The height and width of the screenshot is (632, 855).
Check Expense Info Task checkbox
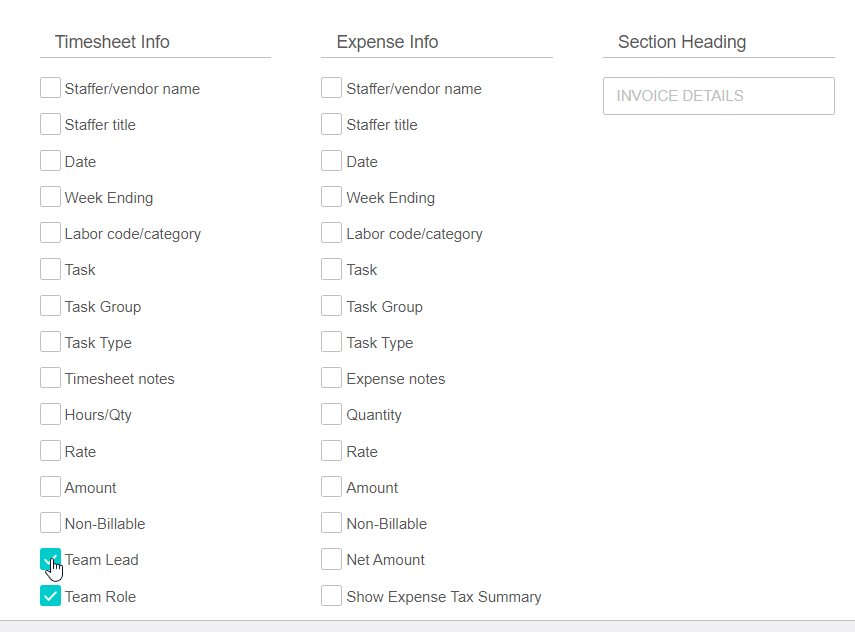(x=332, y=269)
